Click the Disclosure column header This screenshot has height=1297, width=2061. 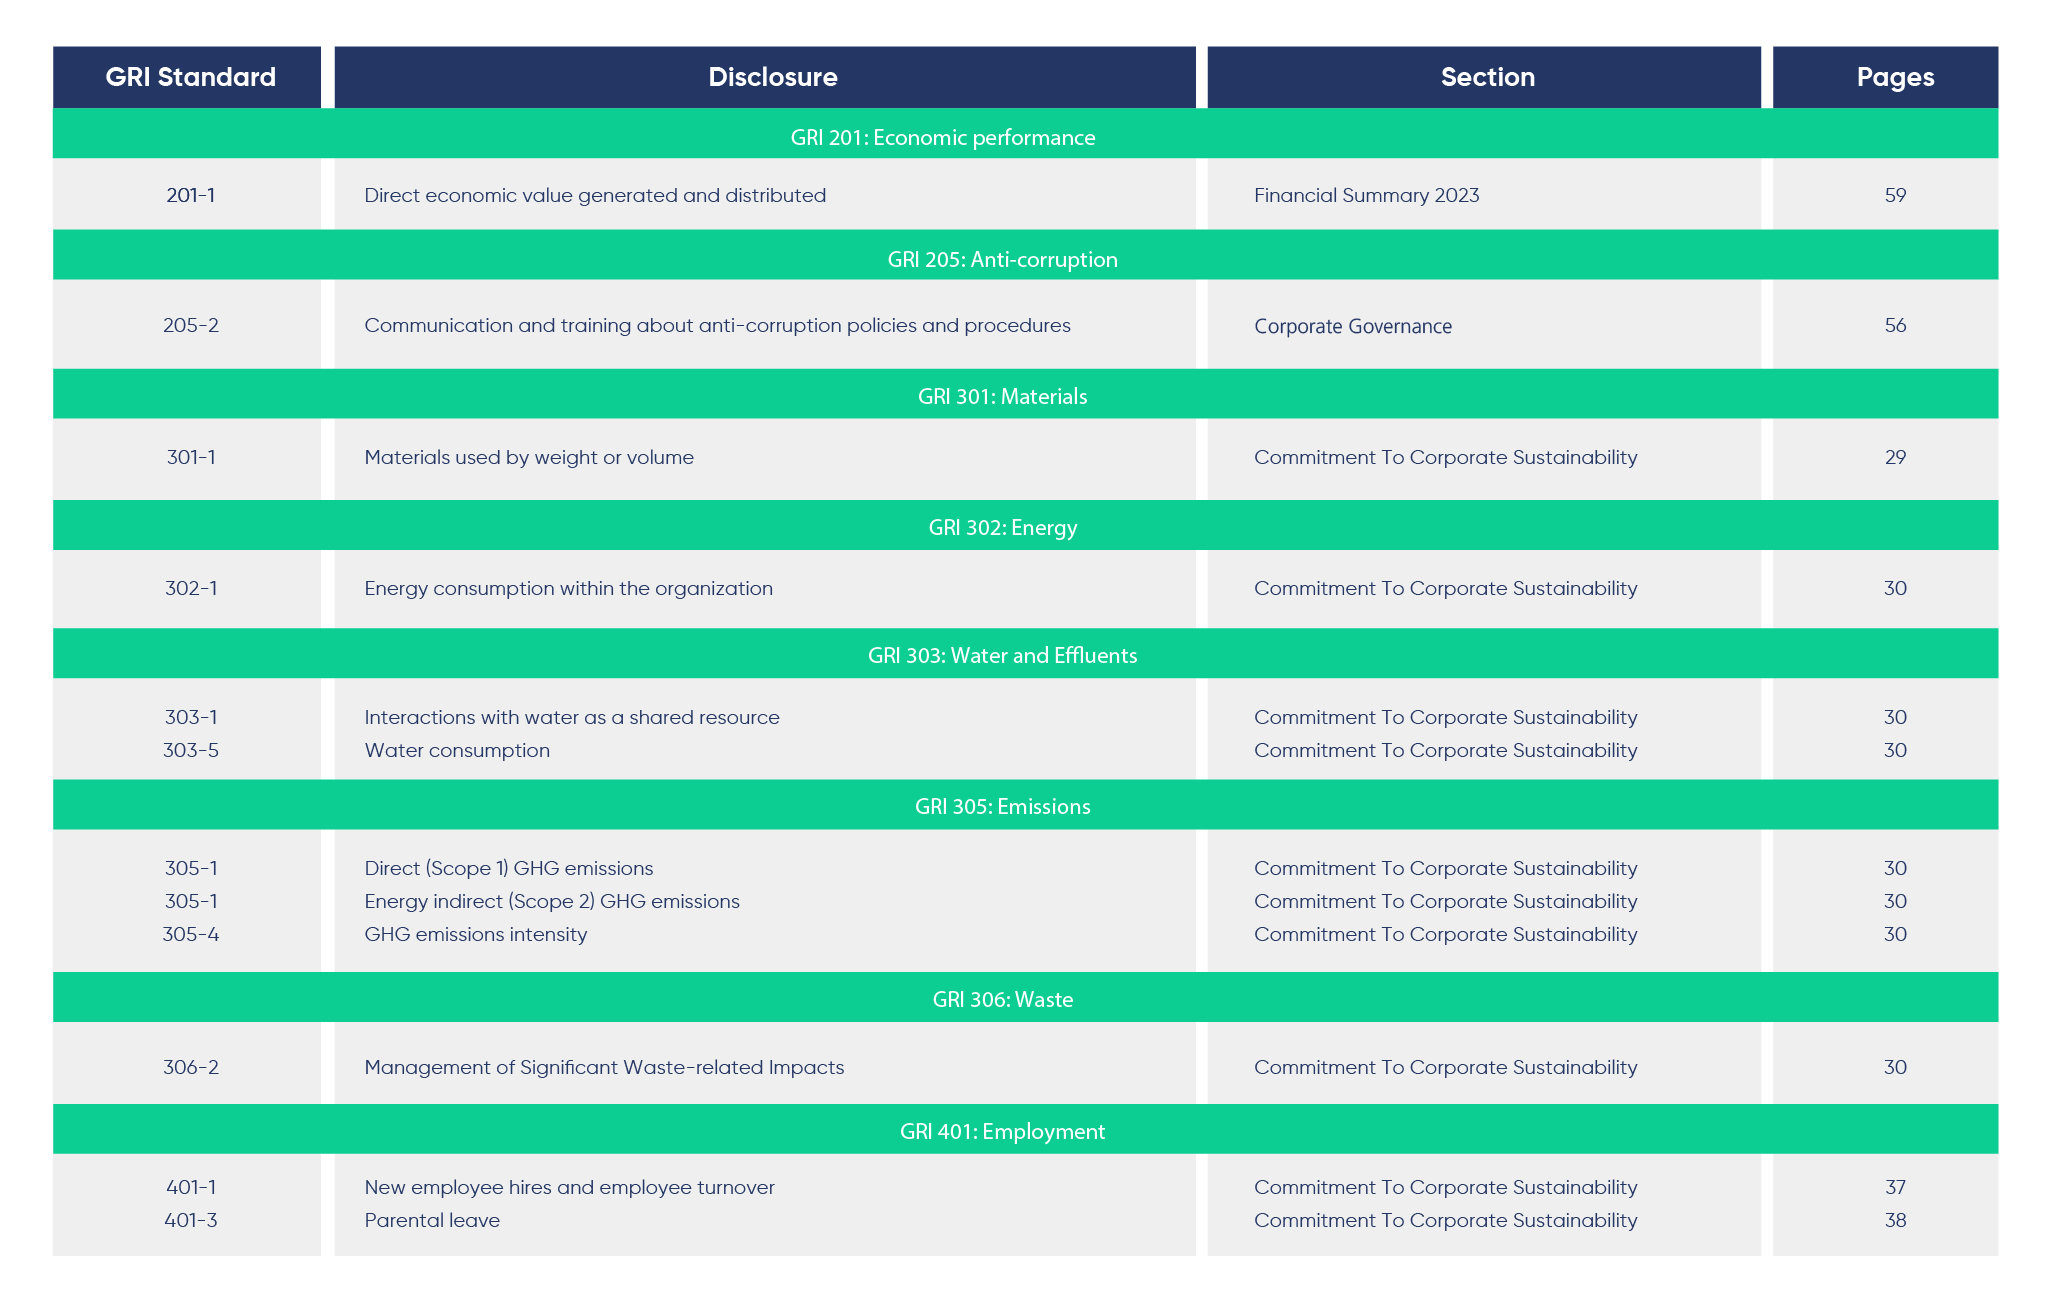click(x=765, y=77)
